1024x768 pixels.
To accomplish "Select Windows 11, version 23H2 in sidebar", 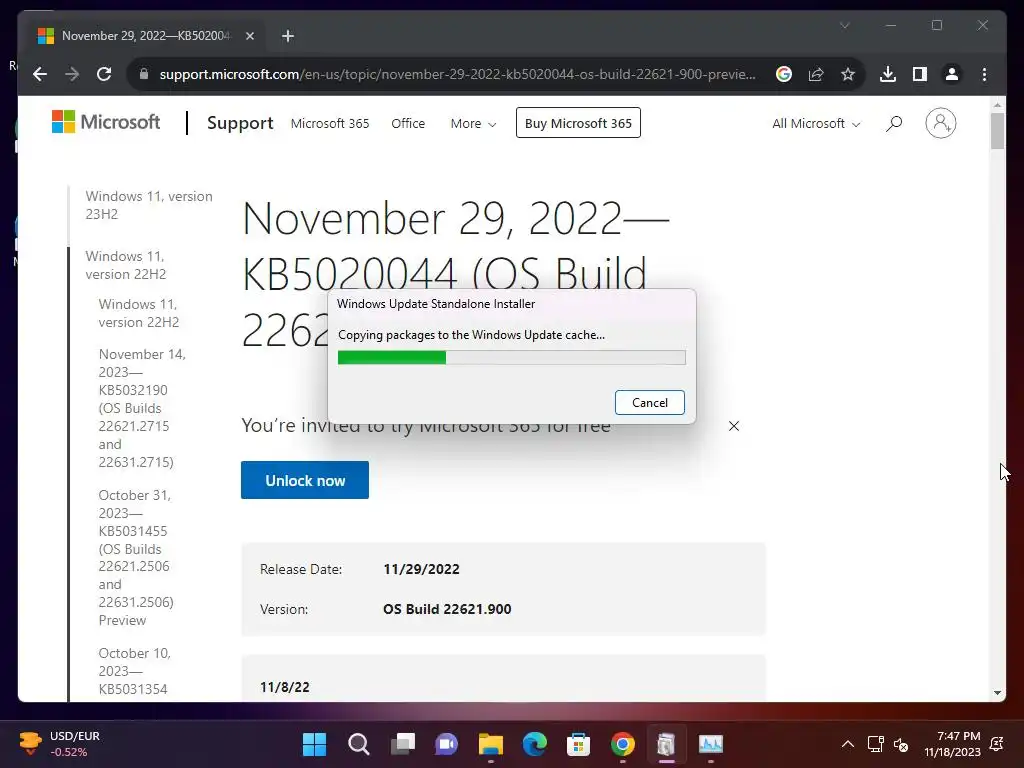I will coord(149,205).
